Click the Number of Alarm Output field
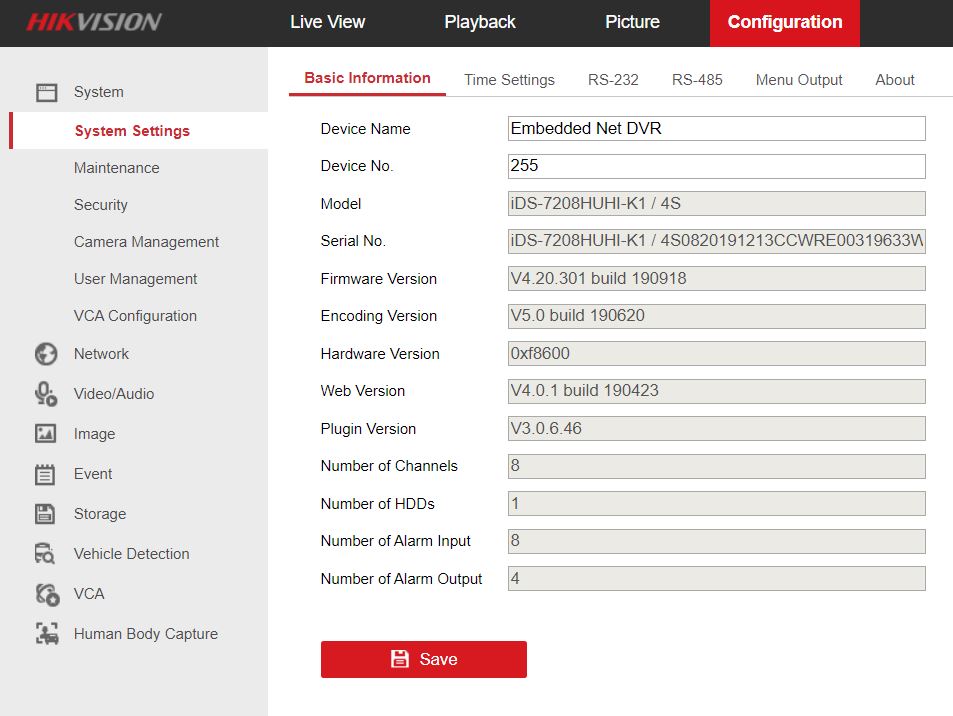 pos(717,579)
